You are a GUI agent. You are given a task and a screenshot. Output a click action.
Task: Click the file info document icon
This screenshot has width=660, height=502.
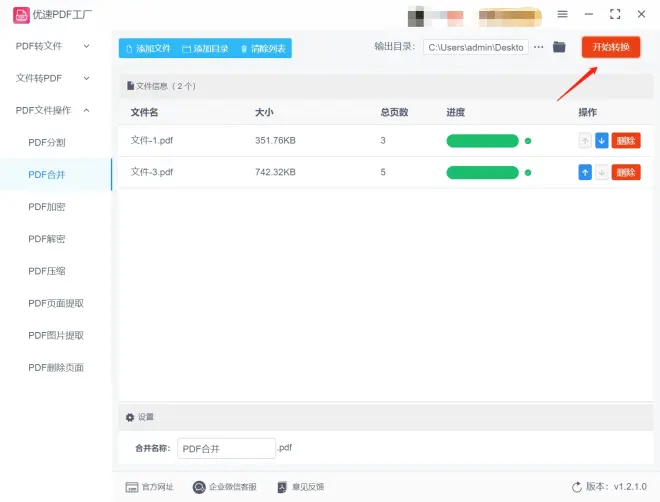(130, 86)
